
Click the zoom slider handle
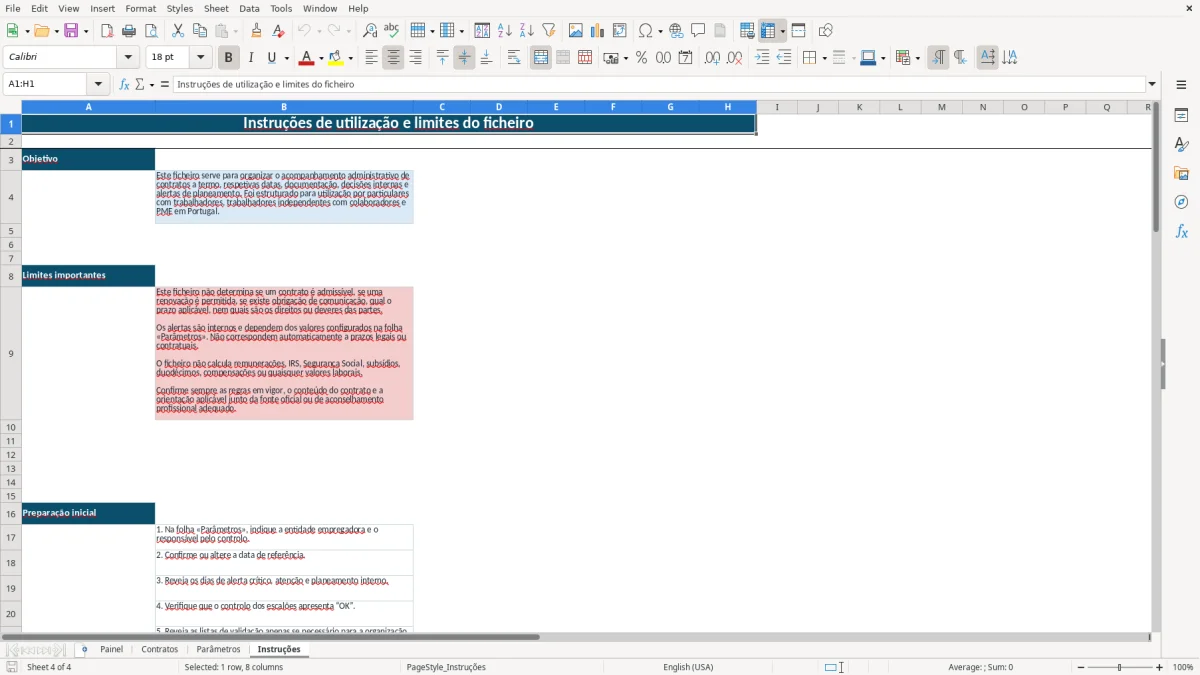(x=1120, y=667)
